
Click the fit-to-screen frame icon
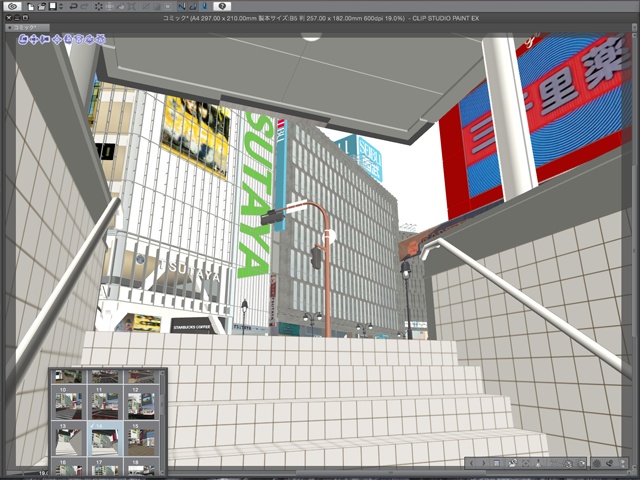(x=132, y=6)
